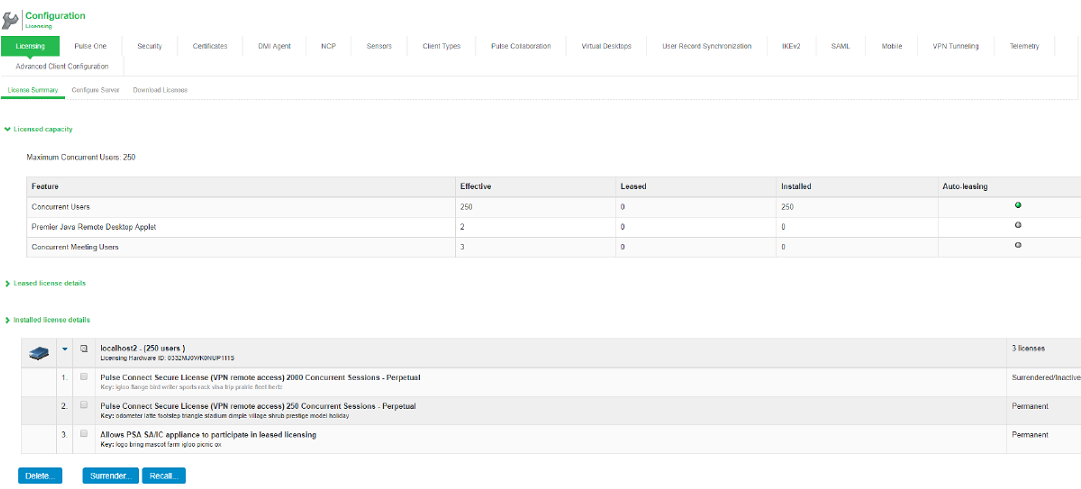
Task: Click the green Concurrent Users auto-leasing indicator
Action: coord(1018,205)
